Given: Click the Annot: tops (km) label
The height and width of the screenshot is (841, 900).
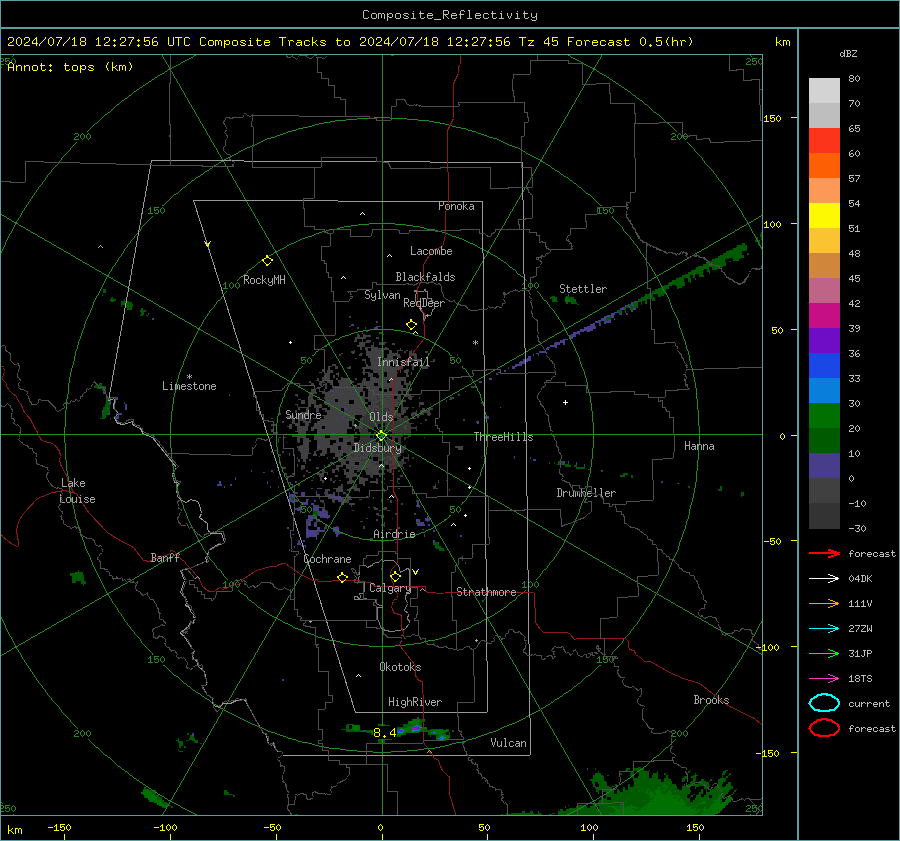Looking at the screenshot, I should tap(70, 67).
